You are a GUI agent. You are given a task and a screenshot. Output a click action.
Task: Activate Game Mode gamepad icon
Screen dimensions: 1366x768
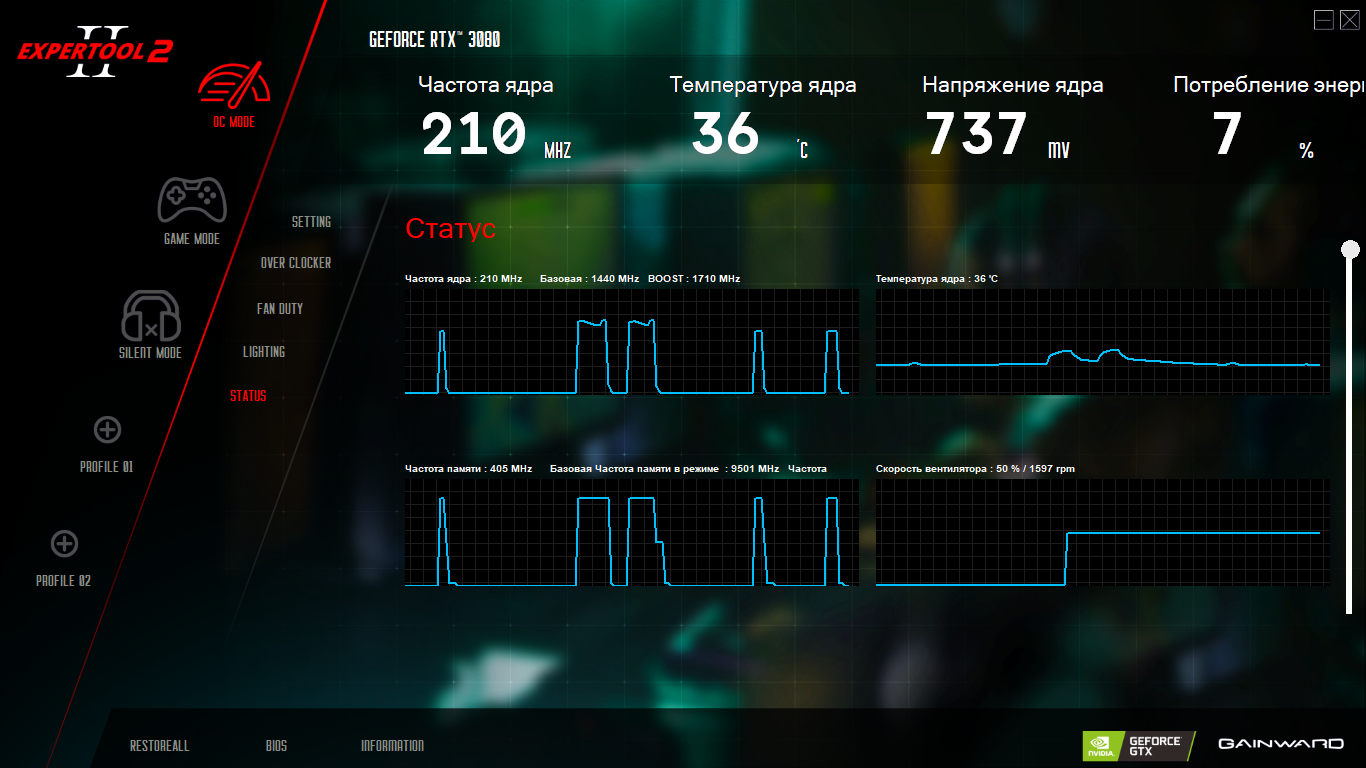coord(192,200)
